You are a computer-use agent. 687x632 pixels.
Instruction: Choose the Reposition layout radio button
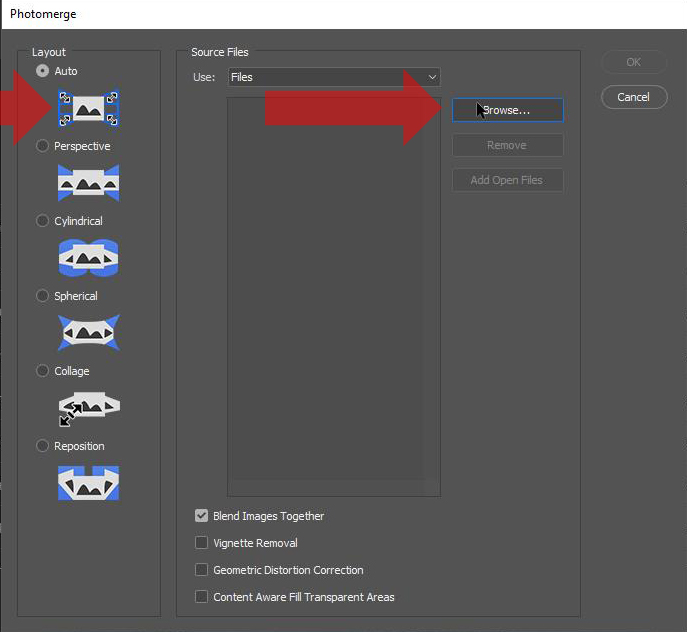tap(43, 446)
